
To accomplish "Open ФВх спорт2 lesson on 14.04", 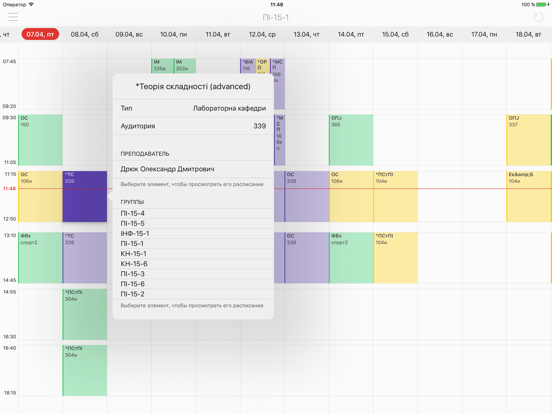I will 351,258.
